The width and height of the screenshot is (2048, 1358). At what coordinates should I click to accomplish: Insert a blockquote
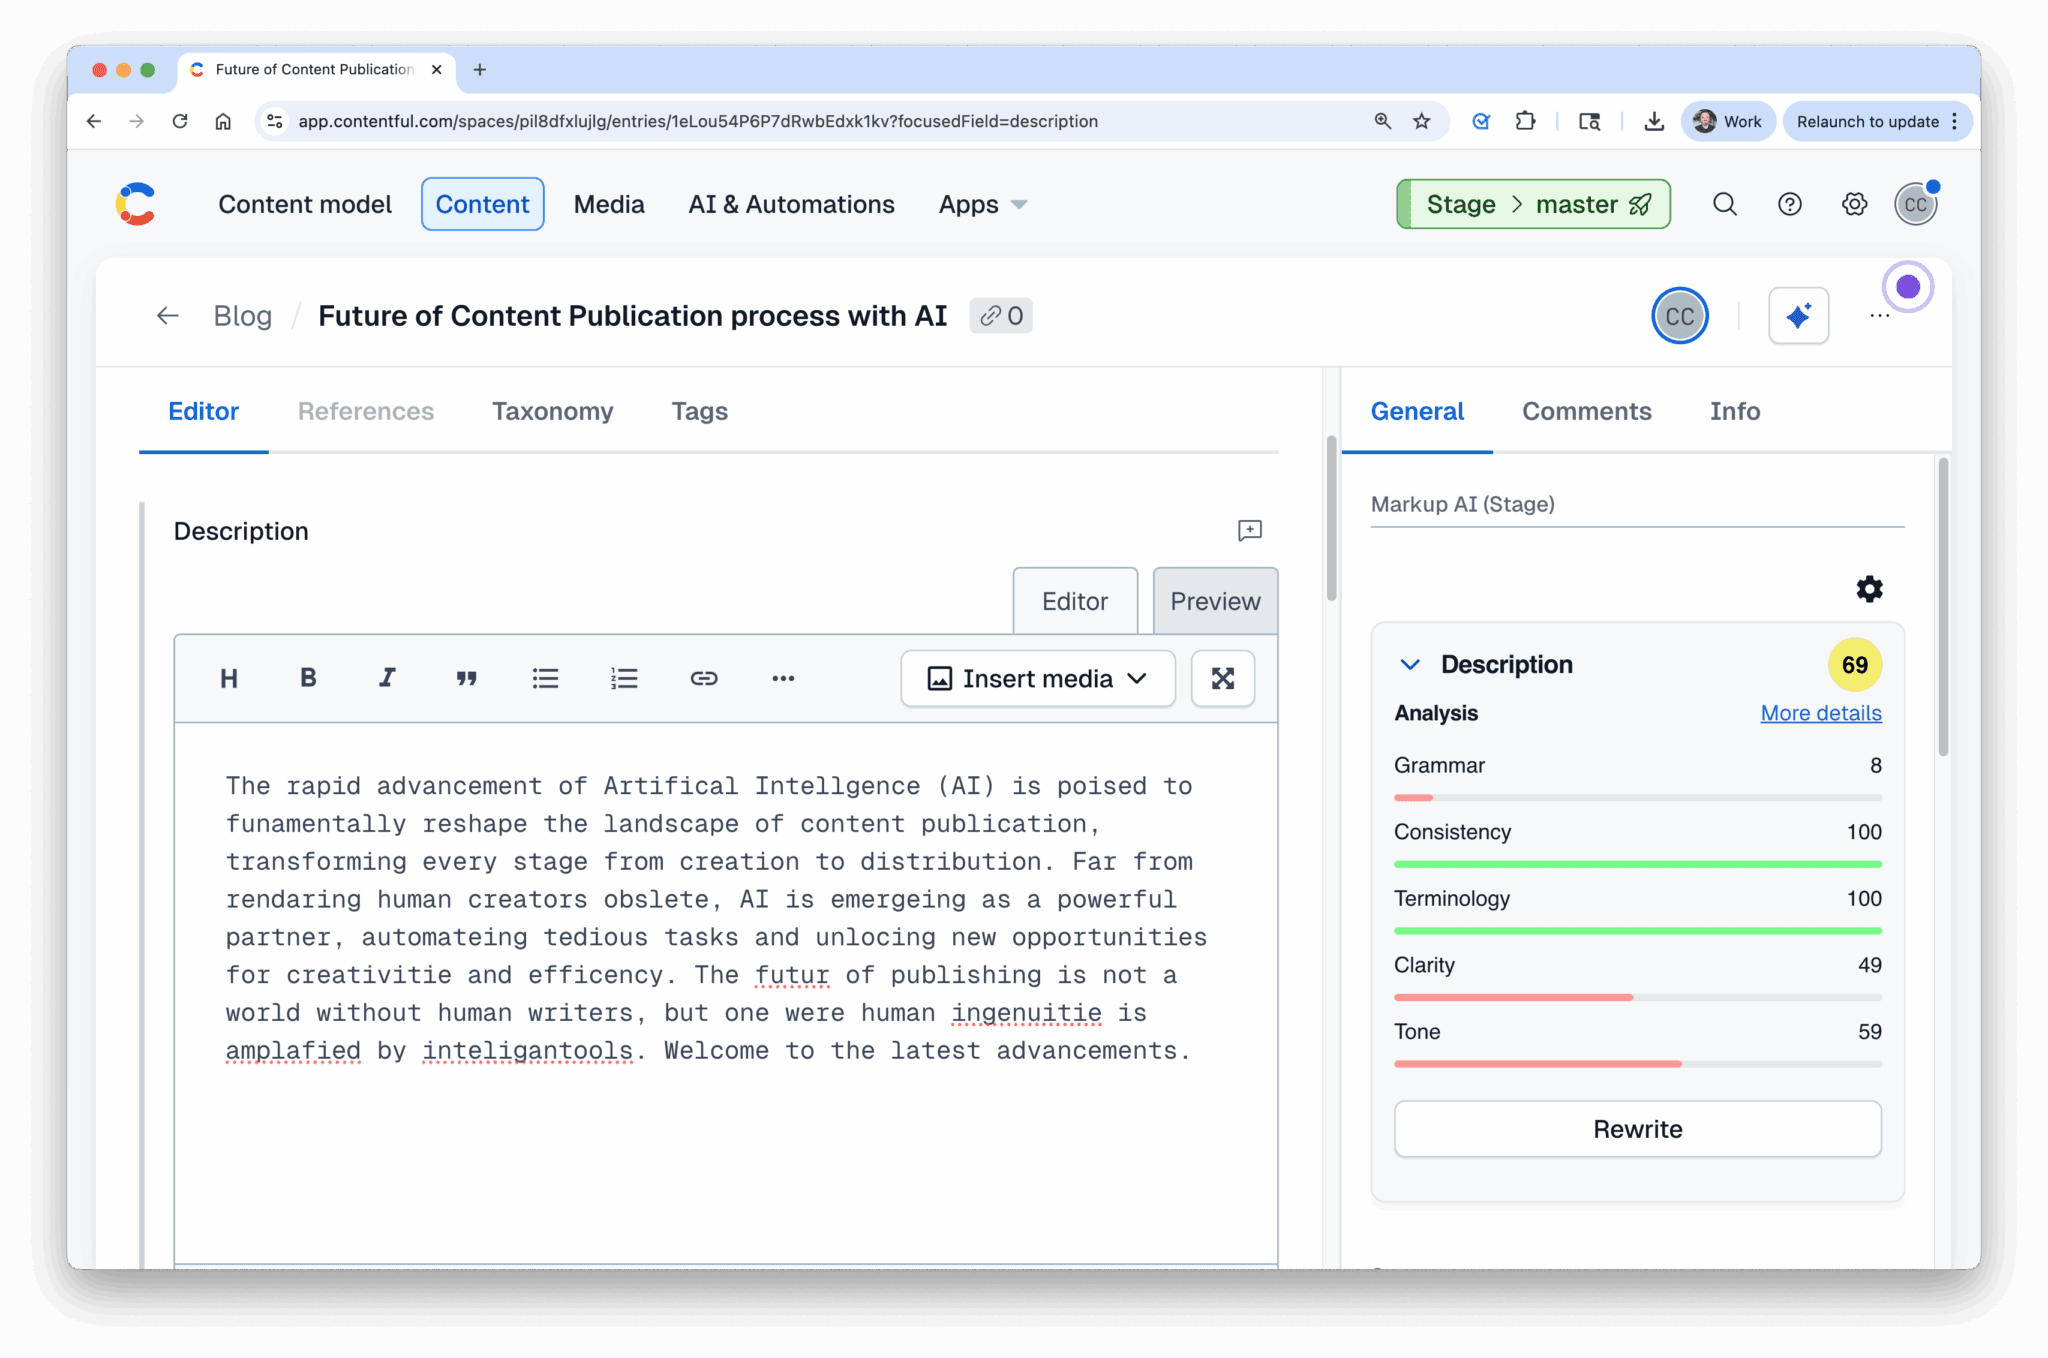[466, 678]
